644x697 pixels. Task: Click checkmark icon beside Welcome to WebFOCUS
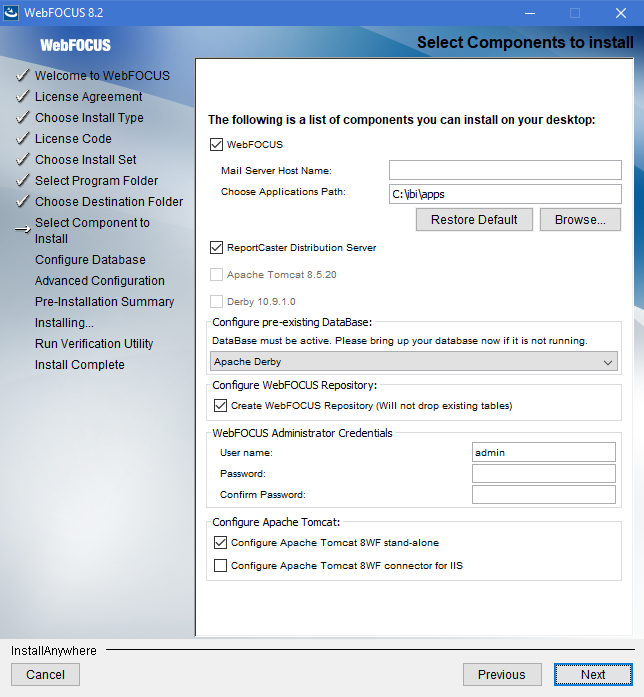(x=23, y=75)
